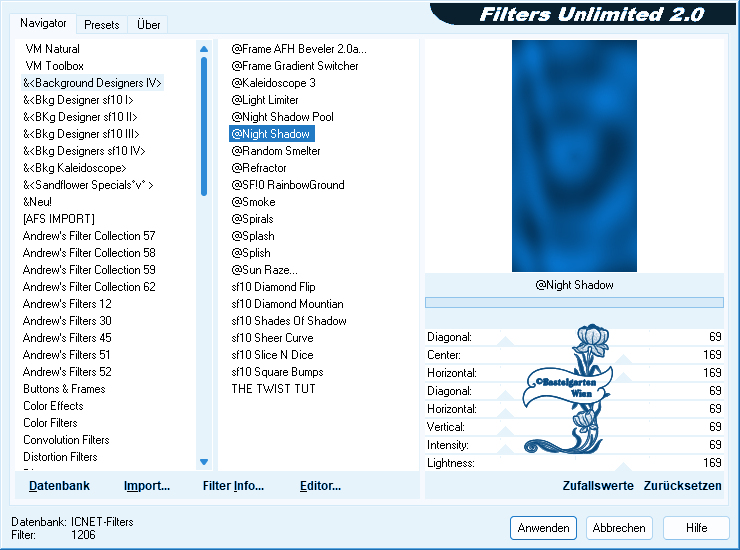
Task: Select &<Bkg Designer sf10 III> category
Action: coord(81,134)
